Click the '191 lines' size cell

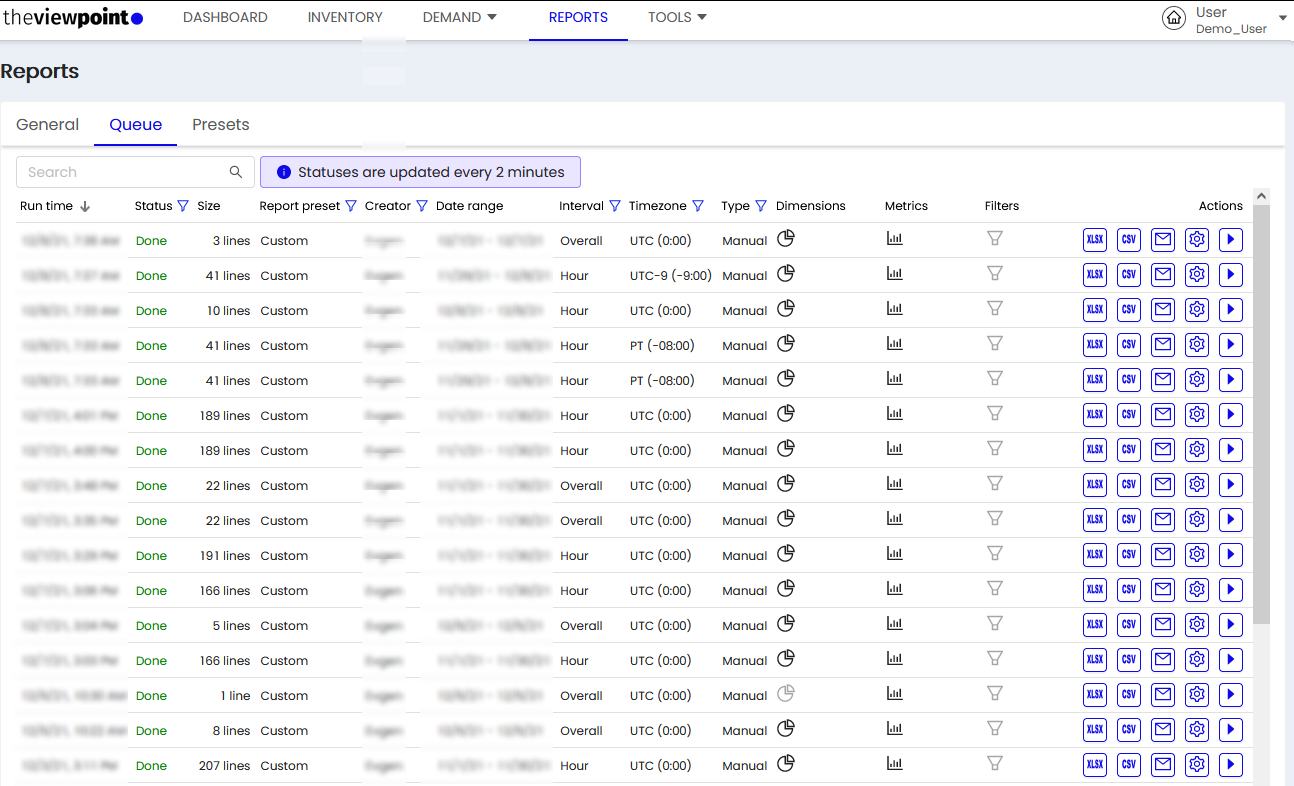[x=226, y=556]
